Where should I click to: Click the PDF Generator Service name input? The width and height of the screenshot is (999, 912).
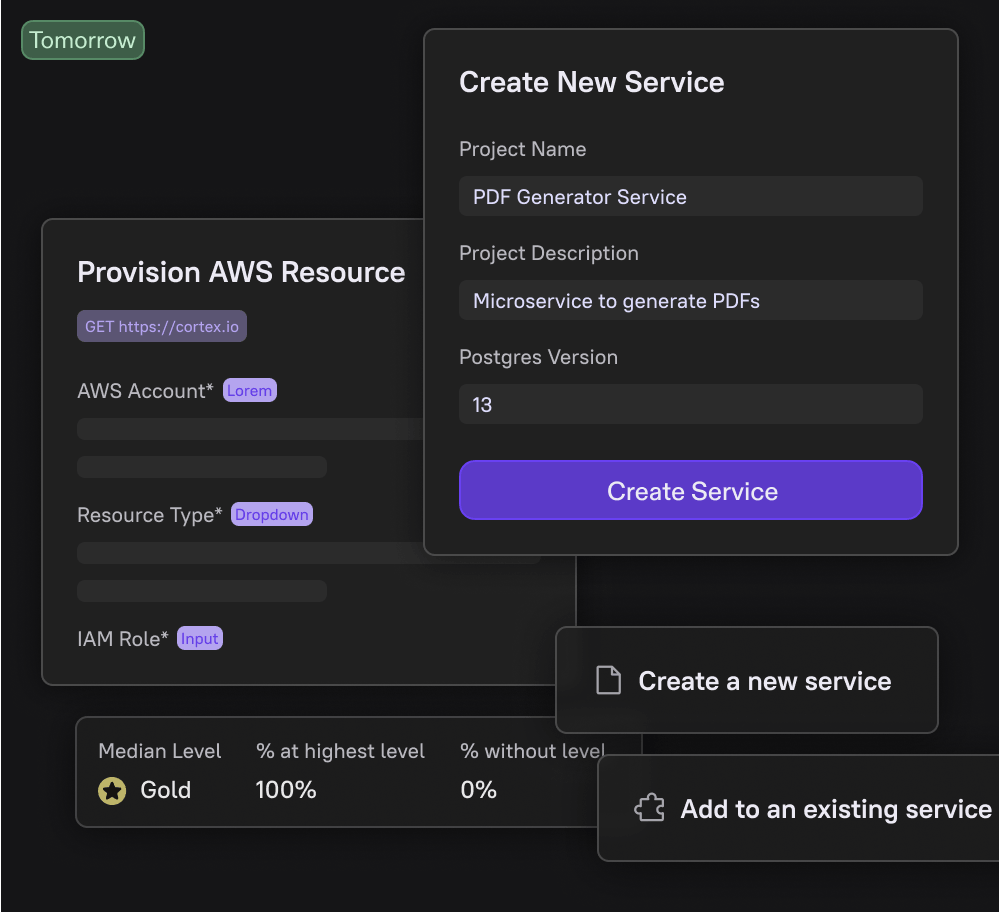pyautogui.click(x=690, y=196)
